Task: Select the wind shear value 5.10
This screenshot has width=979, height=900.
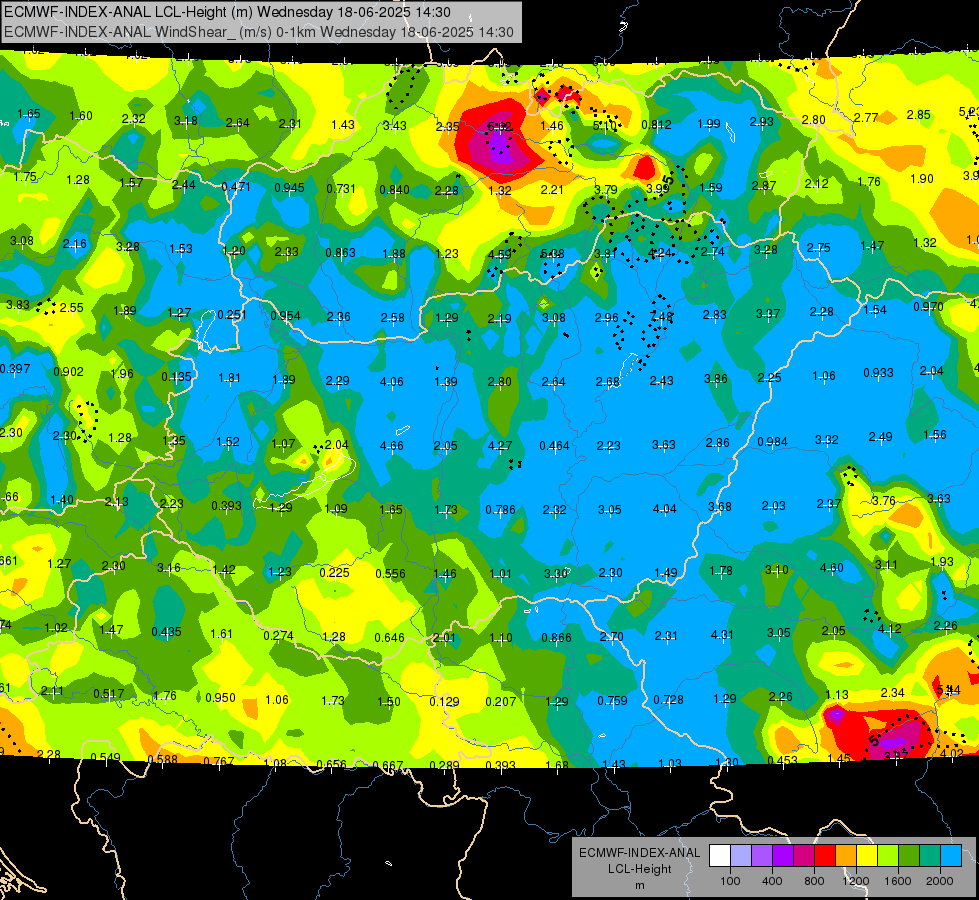Action: pos(604,126)
